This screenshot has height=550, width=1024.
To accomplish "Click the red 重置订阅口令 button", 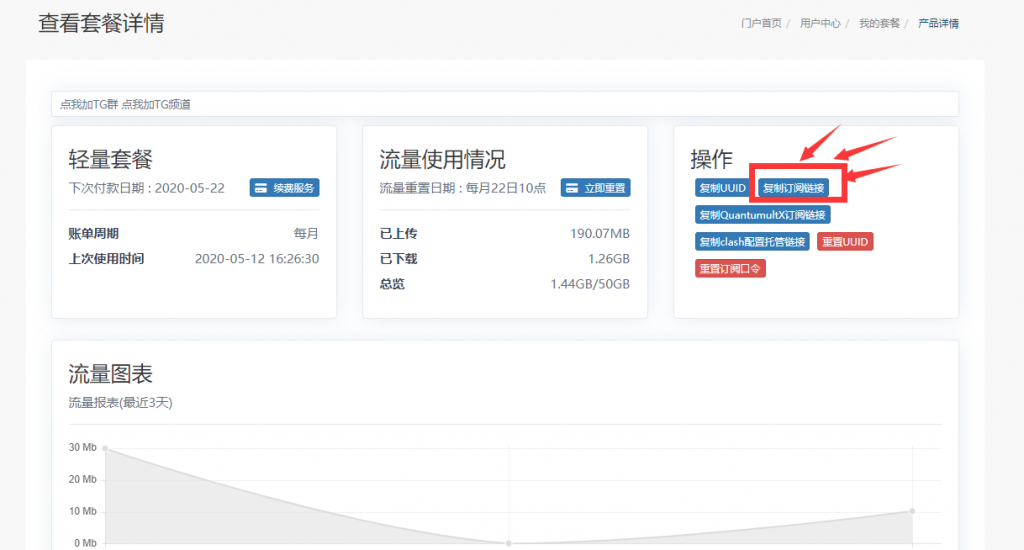I will 729,268.
